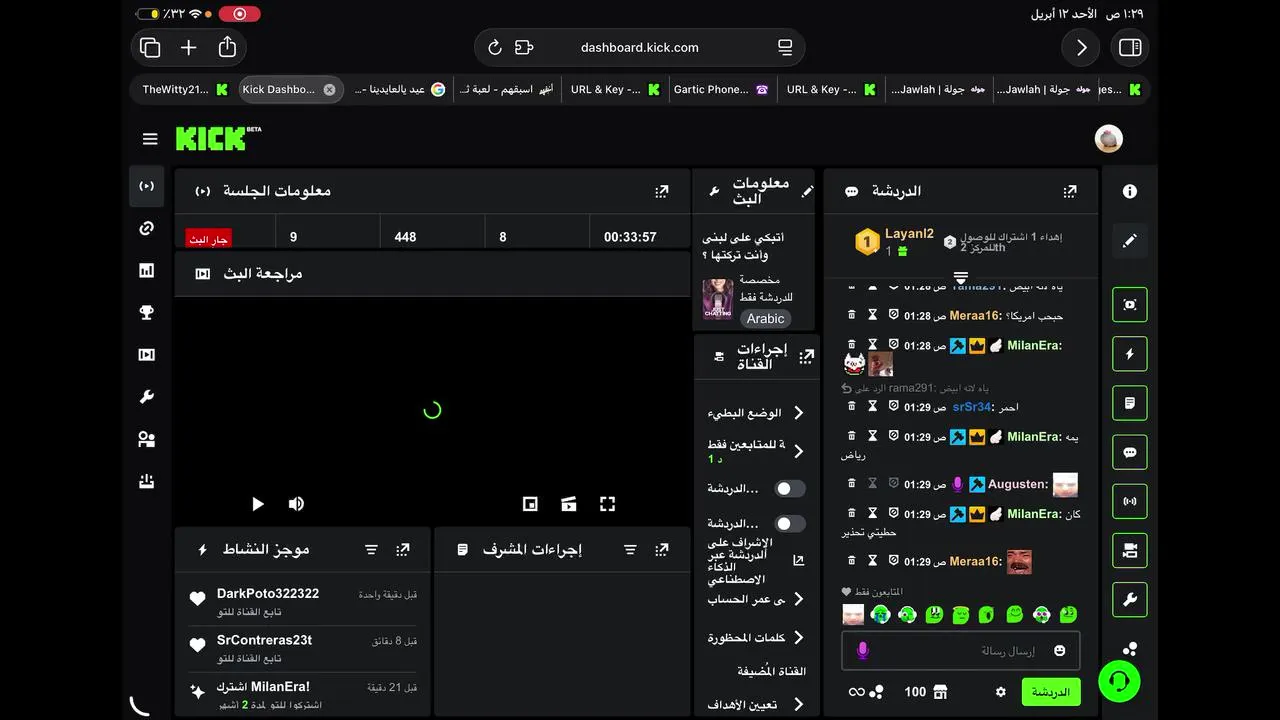Open القناة المُضيفة host channel option
Viewport: 1280px width, 720px height.
click(x=772, y=671)
